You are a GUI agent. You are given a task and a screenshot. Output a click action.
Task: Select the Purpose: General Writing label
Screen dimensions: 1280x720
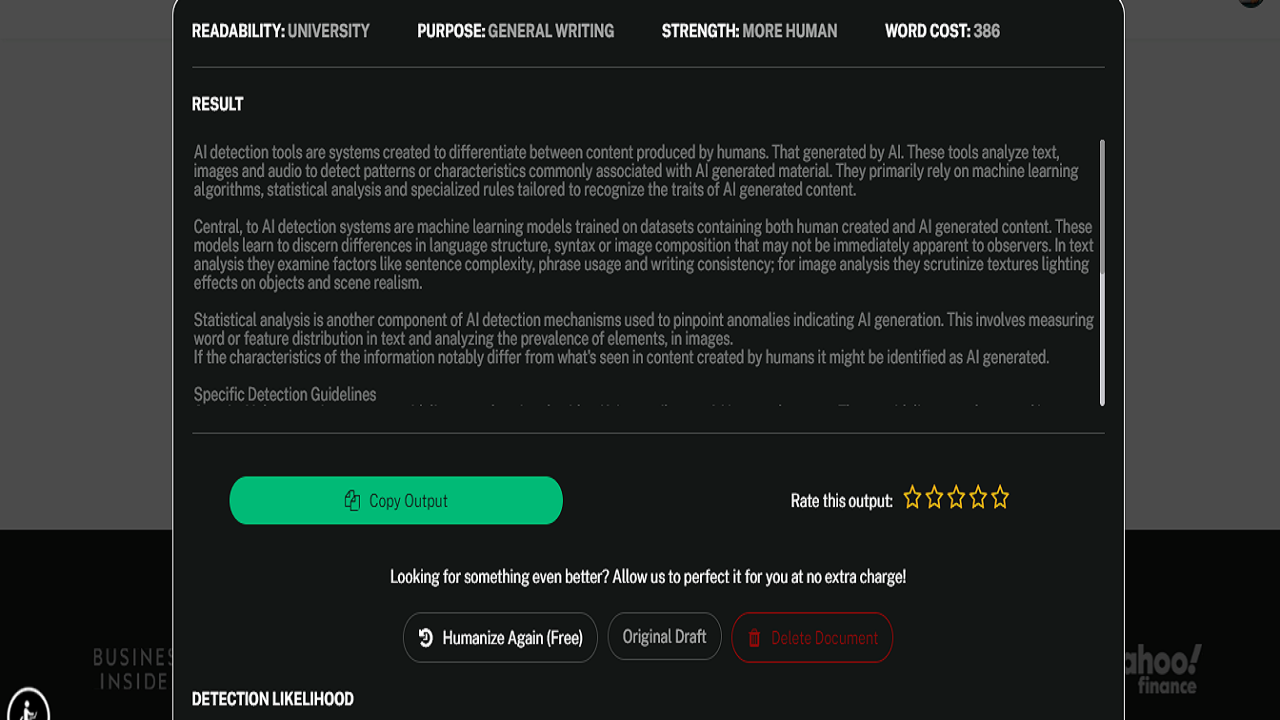point(515,31)
